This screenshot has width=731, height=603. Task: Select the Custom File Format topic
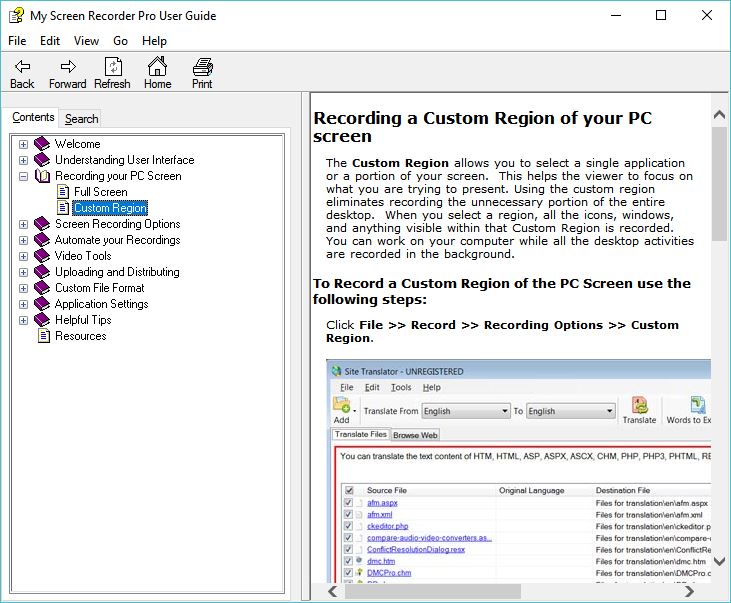tap(99, 288)
